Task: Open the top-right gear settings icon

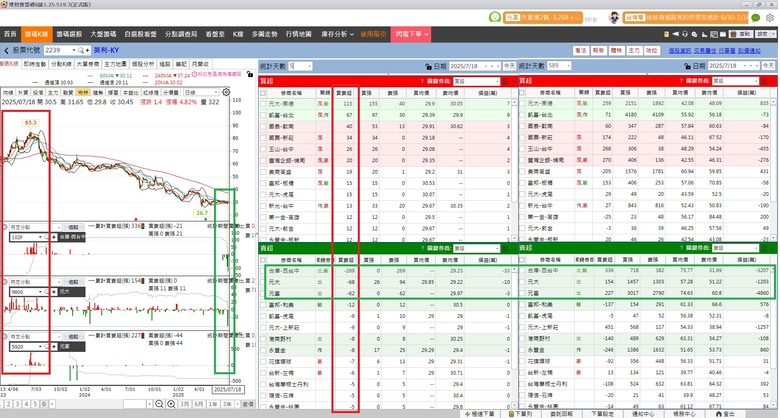Action: pos(770,18)
